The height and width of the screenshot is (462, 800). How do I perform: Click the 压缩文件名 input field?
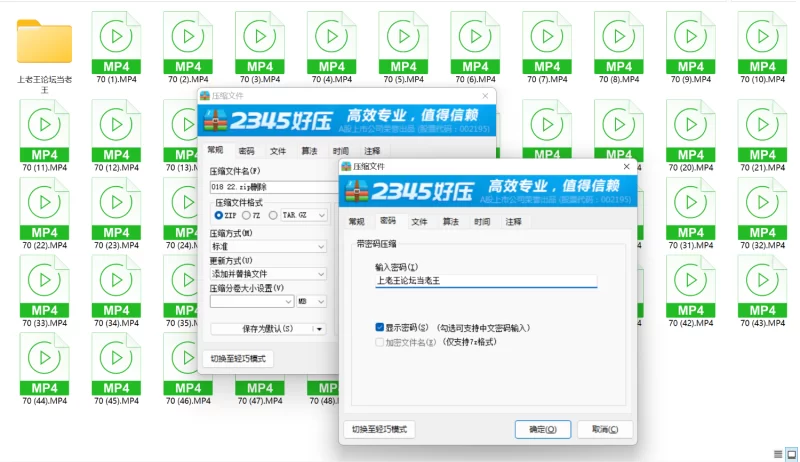273,187
